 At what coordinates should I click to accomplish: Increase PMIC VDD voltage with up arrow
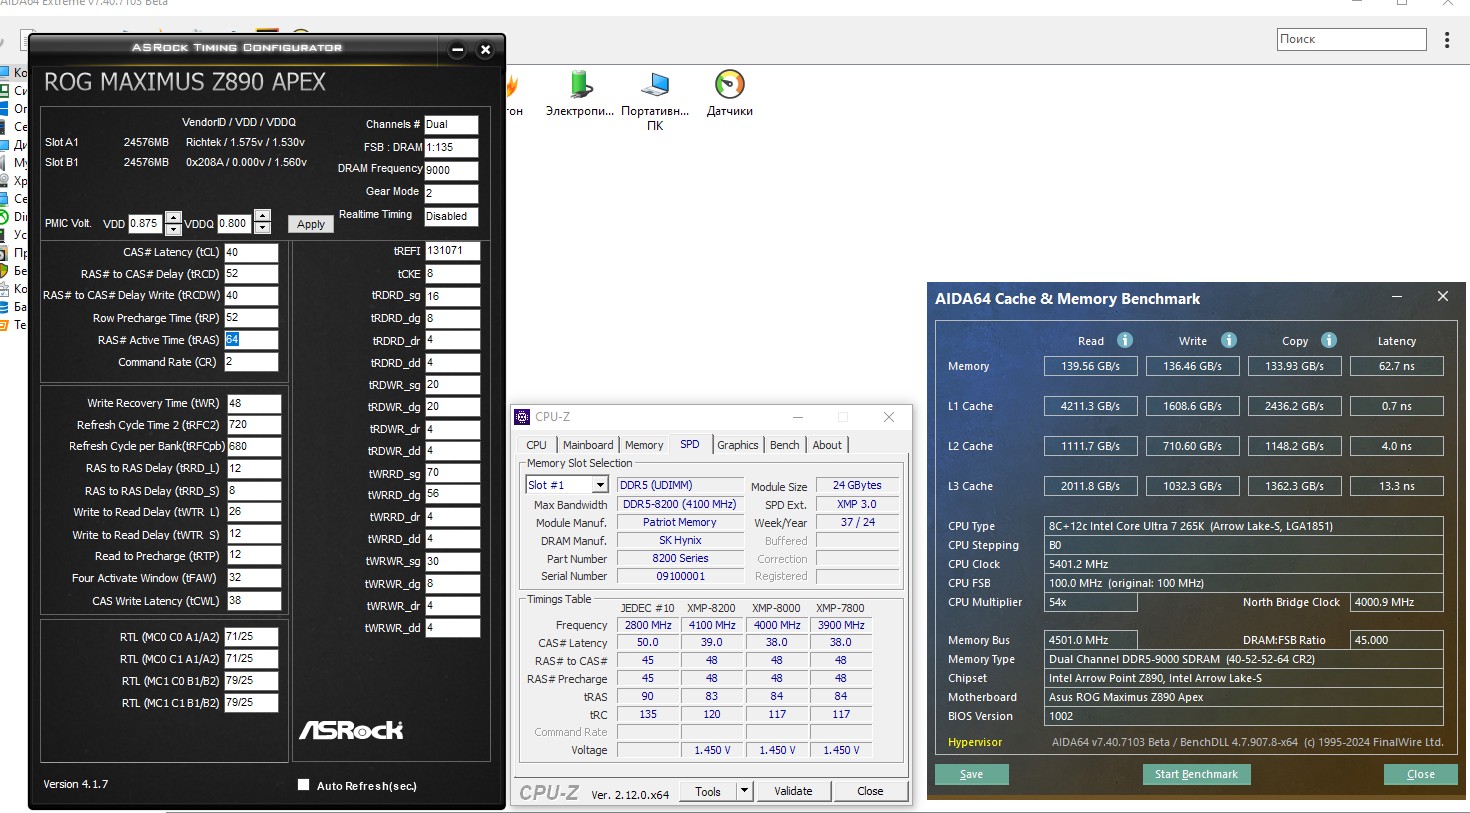pos(173,217)
